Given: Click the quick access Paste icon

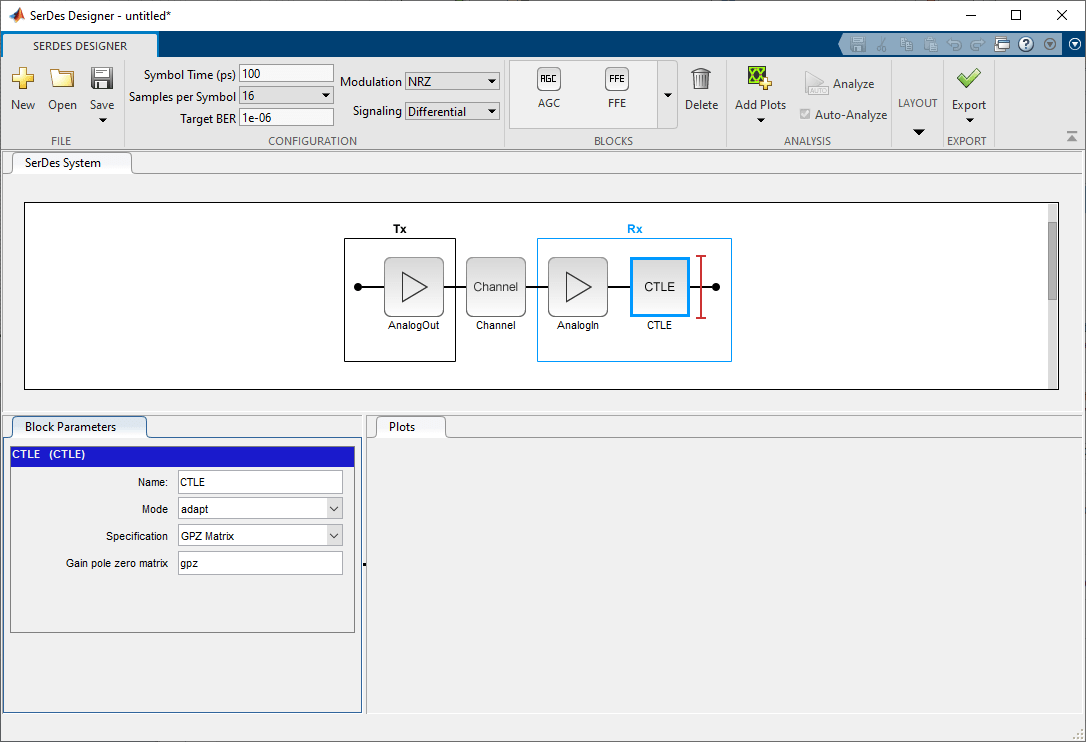Looking at the screenshot, I should 930,44.
